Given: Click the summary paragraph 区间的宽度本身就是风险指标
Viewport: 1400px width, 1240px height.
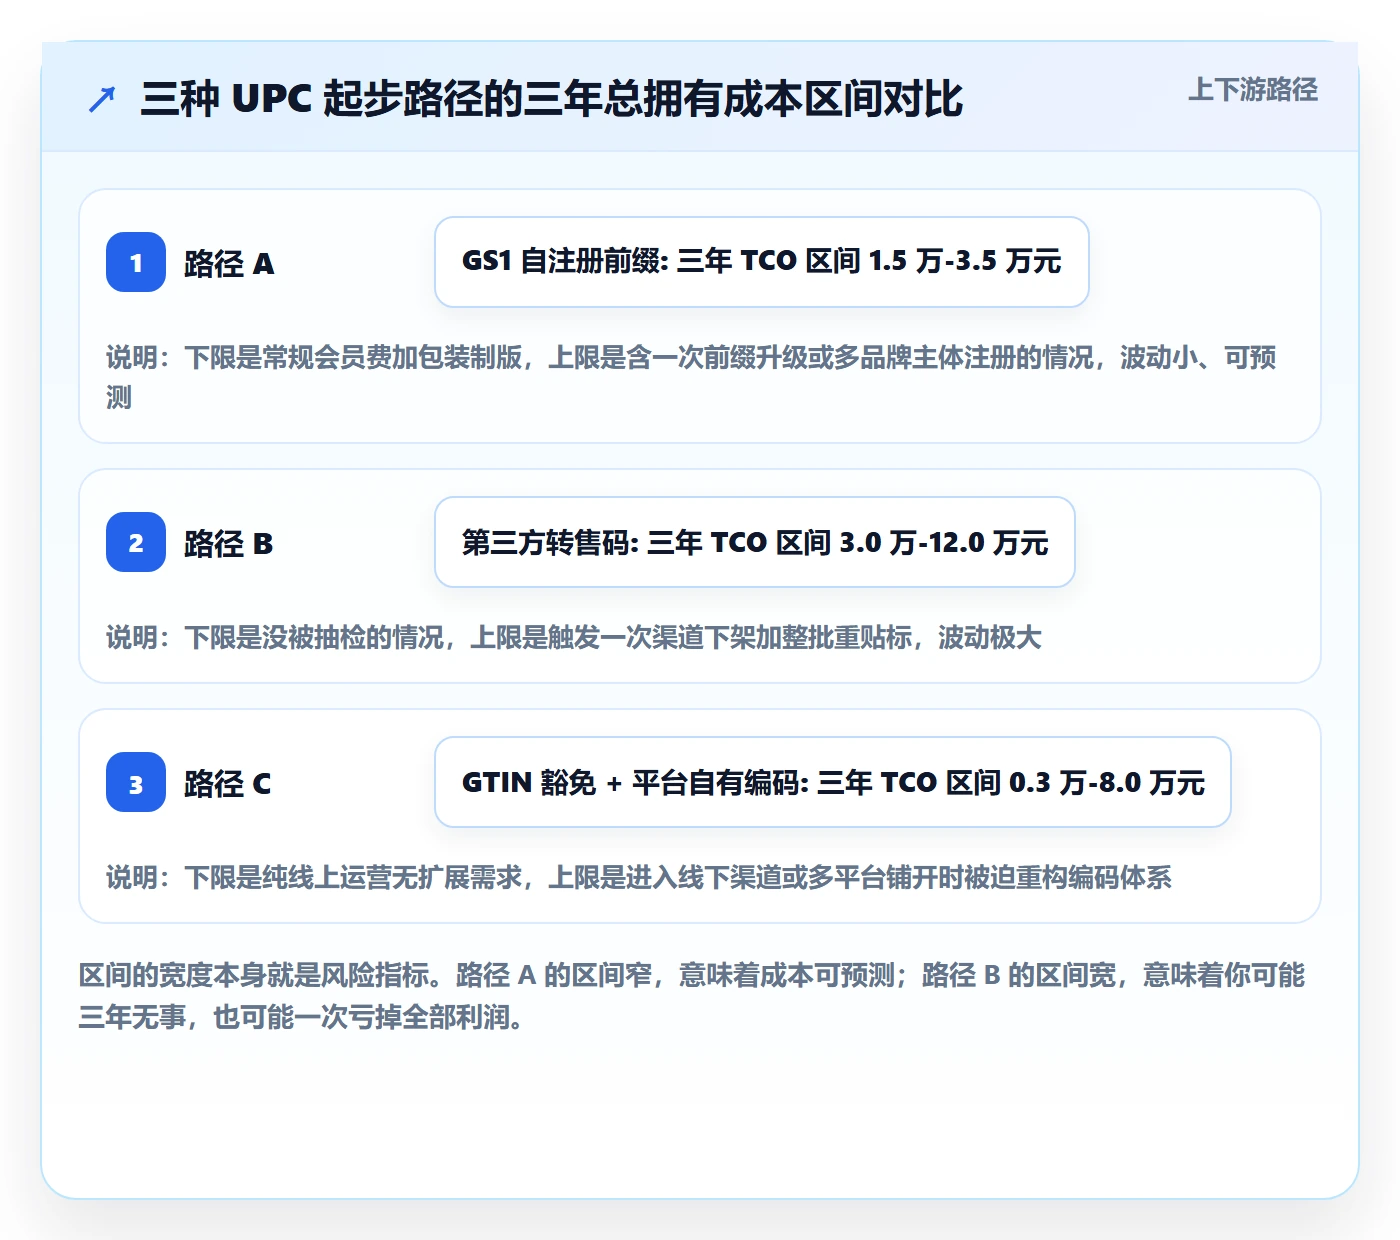Looking at the screenshot, I should click(692, 996).
